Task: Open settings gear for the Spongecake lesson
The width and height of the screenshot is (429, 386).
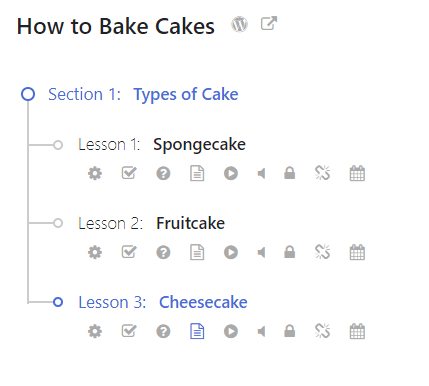Action: pos(95,173)
